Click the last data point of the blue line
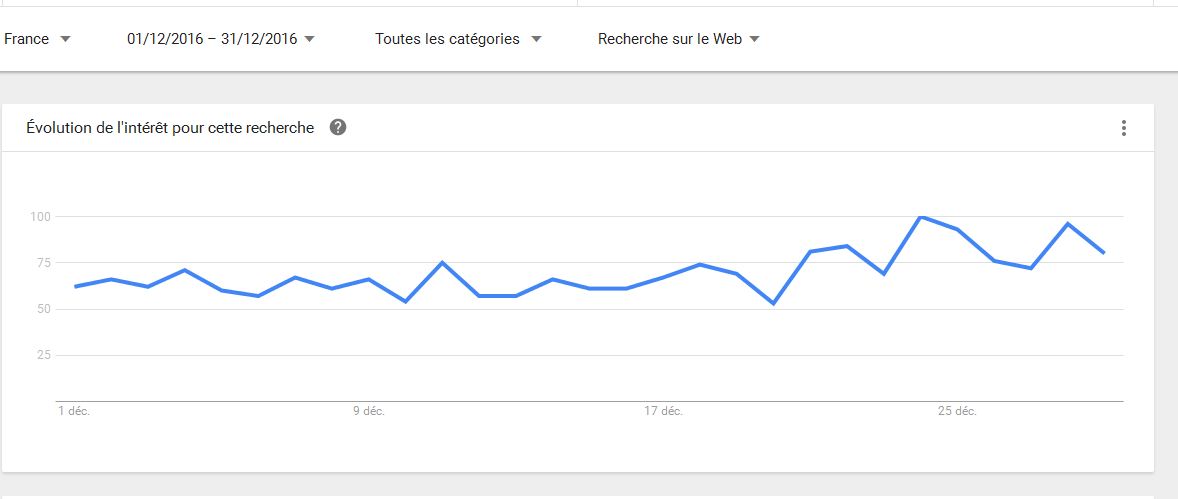Screen dimensions: 1178x499 point(1104,253)
